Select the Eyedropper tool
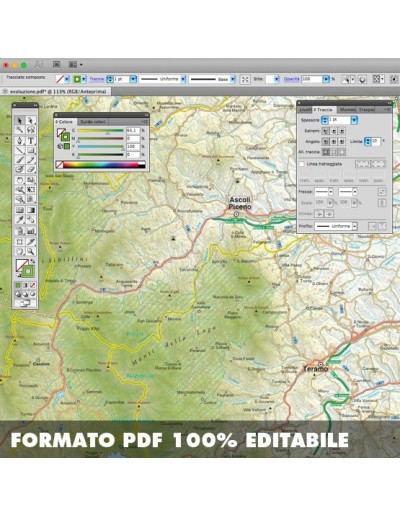 (20, 220)
